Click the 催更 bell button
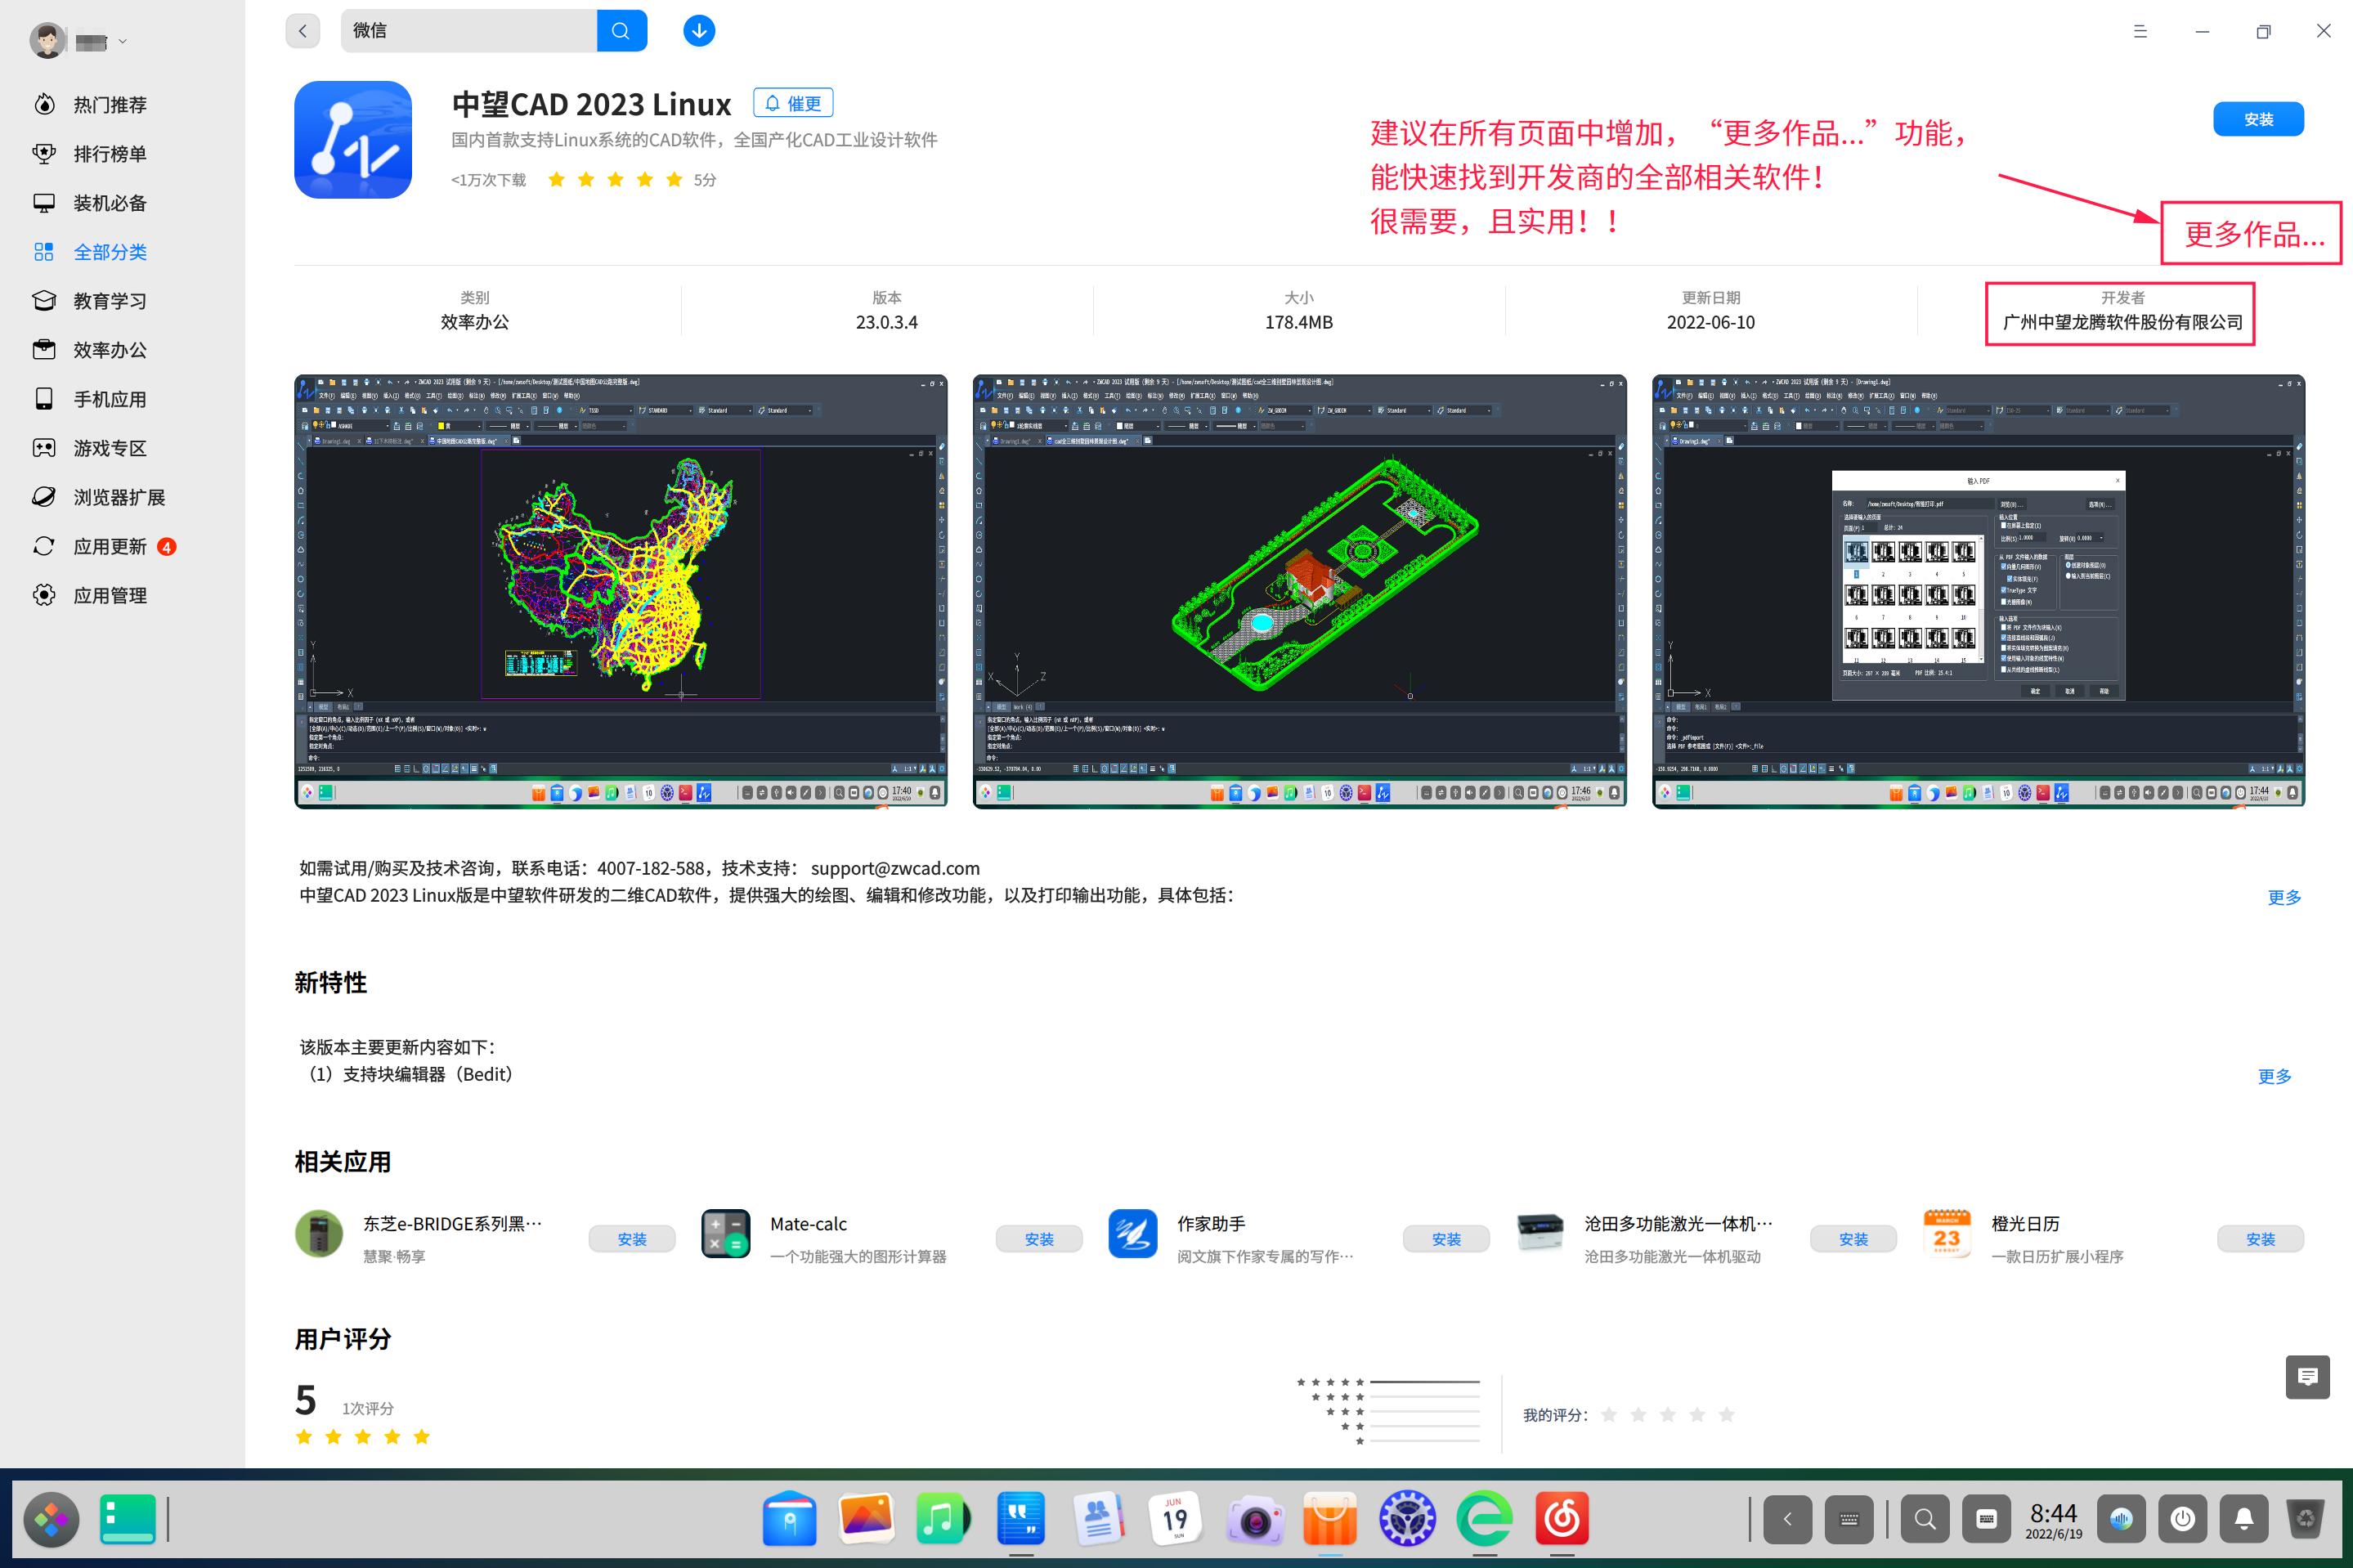Viewport: 2353px width, 1568px height. tap(794, 103)
